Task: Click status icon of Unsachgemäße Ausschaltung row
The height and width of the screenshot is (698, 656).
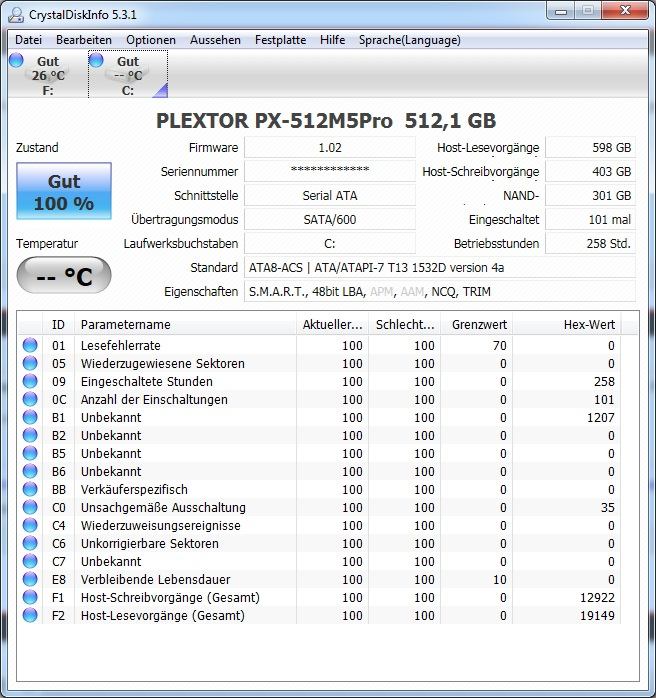Action: (x=30, y=507)
